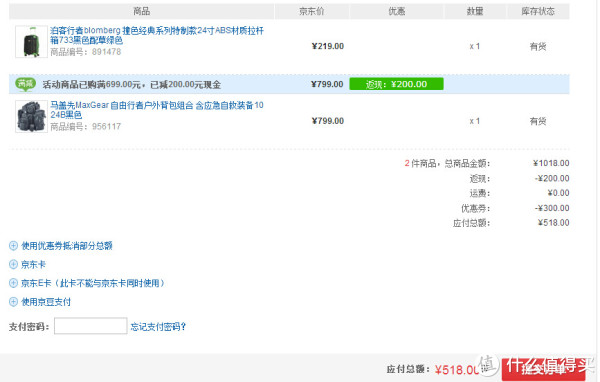Select product number 891478 text
Viewport: 600px width, 382px height.
pyautogui.click(x=106, y=52)
